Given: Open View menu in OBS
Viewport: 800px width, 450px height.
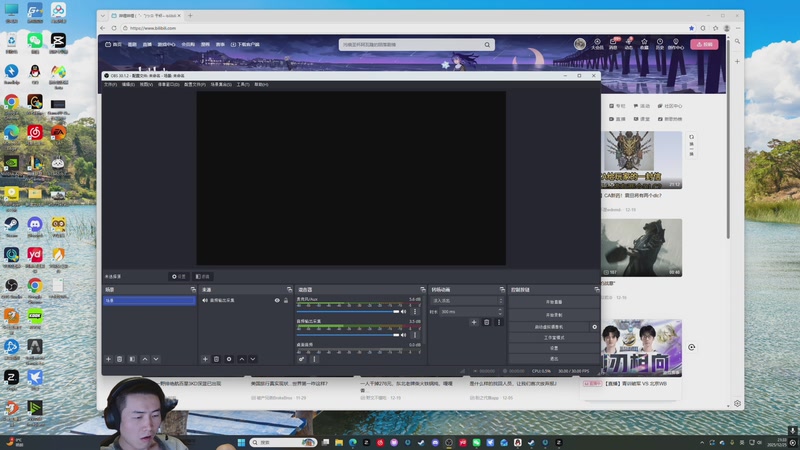Looking at the screenshot, I should pos(146,85).
